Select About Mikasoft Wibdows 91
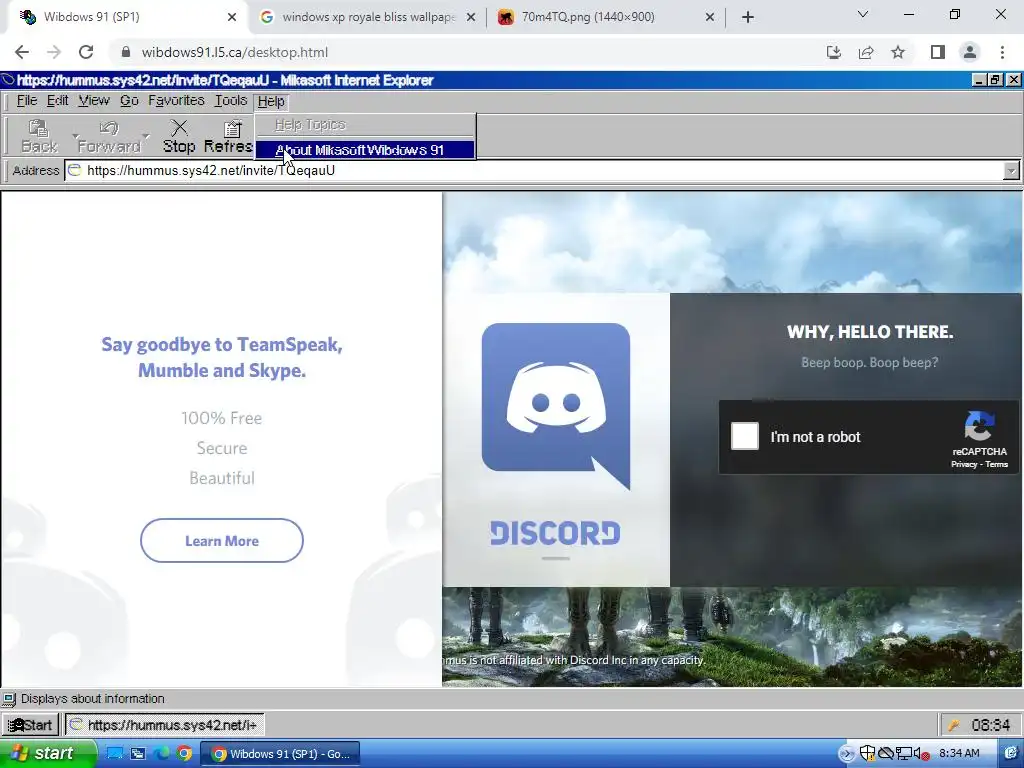 pos(365,150)
